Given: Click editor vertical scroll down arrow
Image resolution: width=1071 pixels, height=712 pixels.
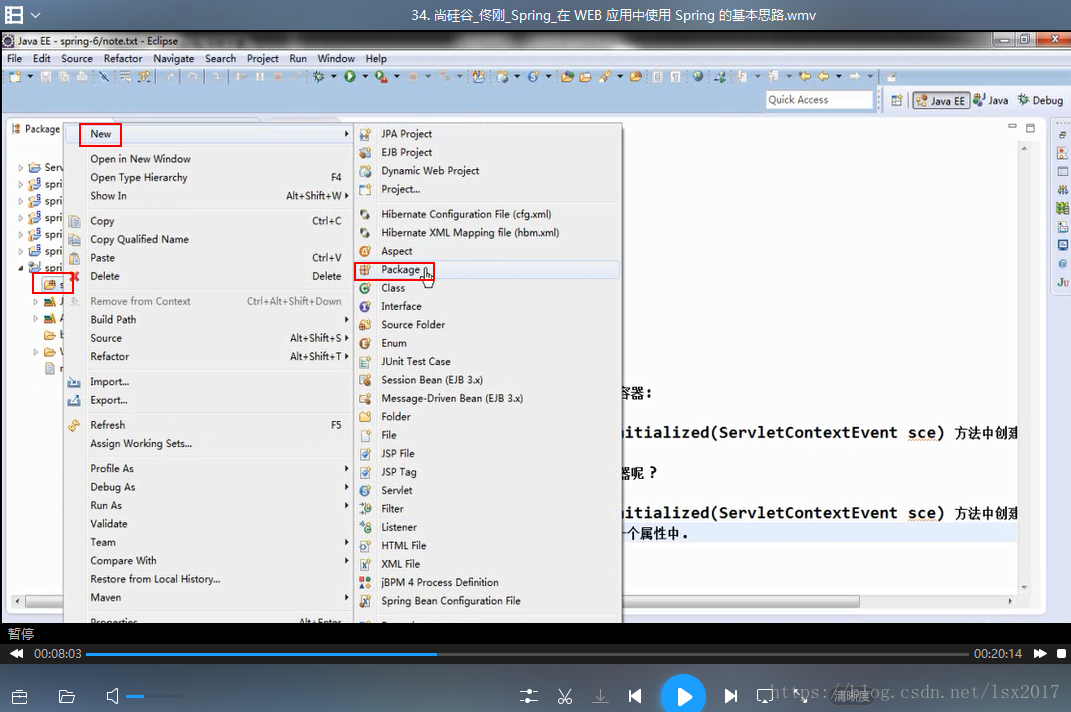Looking at the screenshot, I should [1024, 587].
